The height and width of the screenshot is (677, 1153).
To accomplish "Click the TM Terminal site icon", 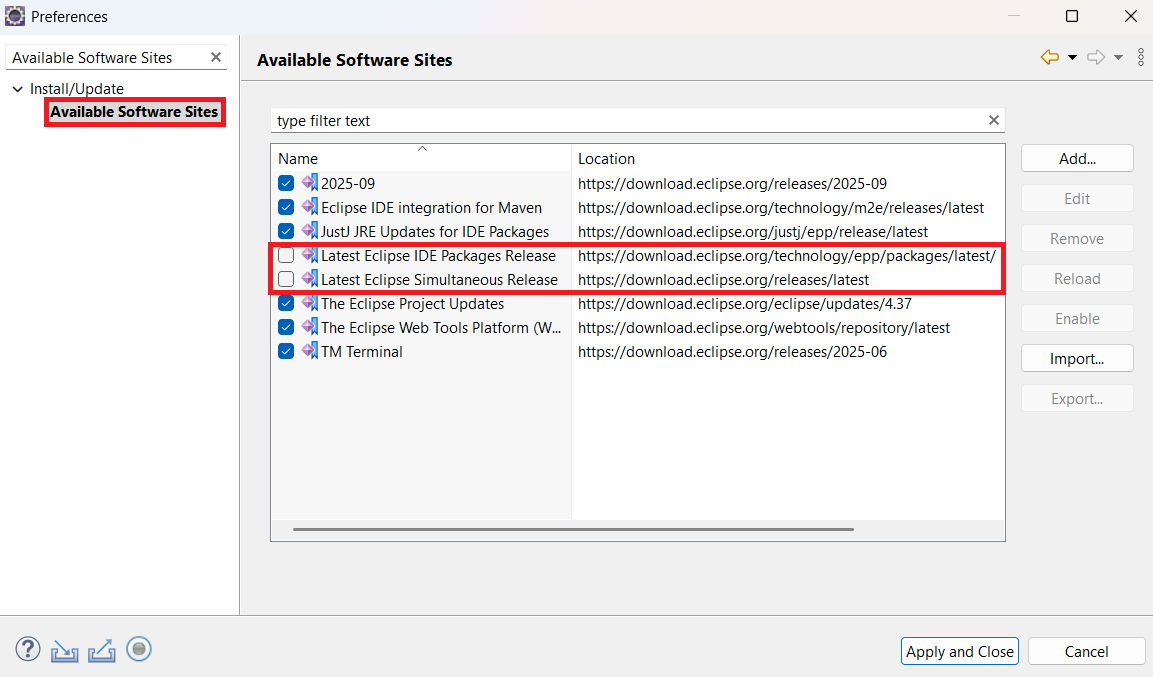I will point(310,351).
